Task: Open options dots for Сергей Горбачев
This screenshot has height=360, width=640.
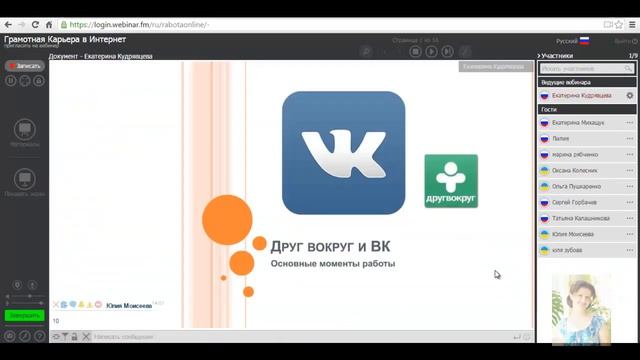Action: (x=630, y=202)
